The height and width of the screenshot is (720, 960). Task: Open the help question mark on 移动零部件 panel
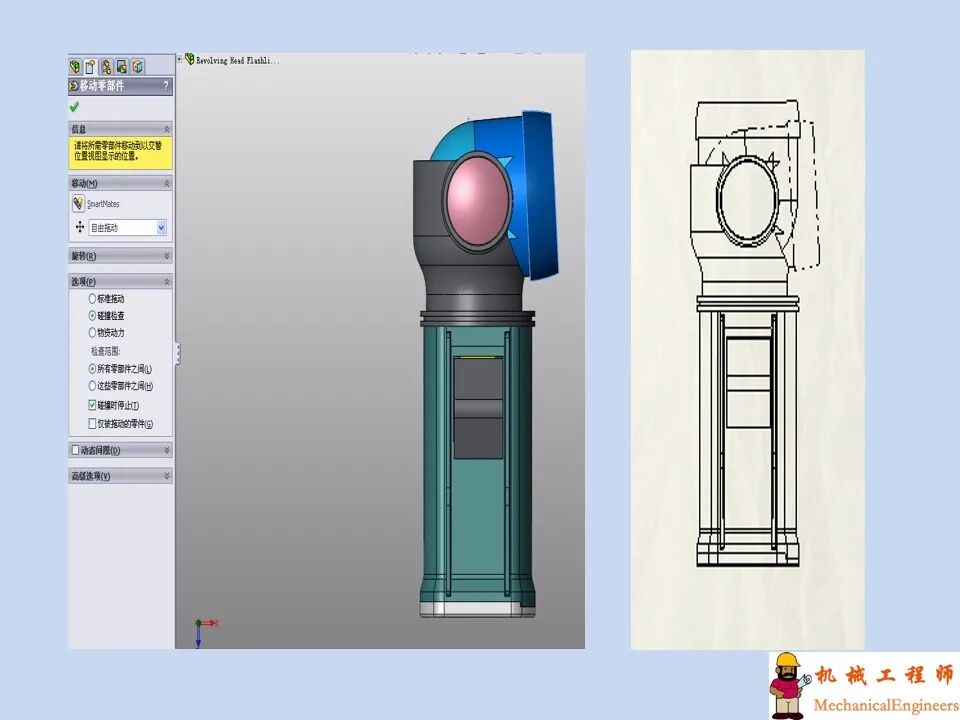166,85
